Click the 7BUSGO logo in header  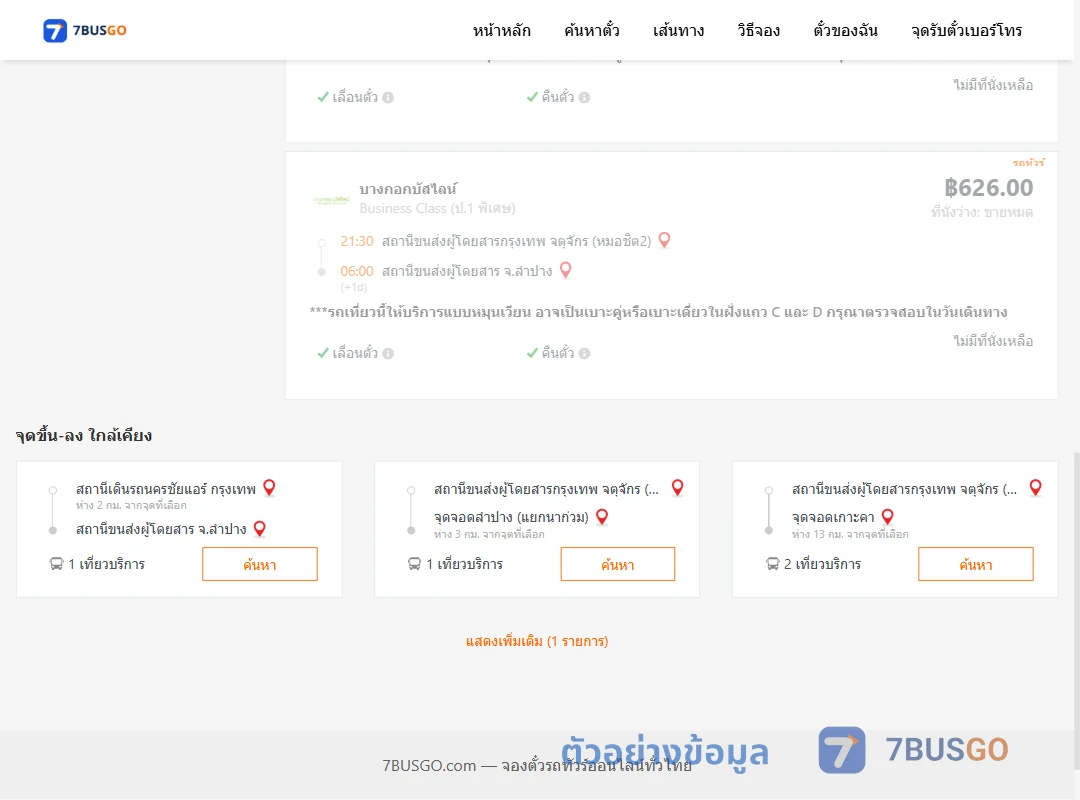(85, 30)
